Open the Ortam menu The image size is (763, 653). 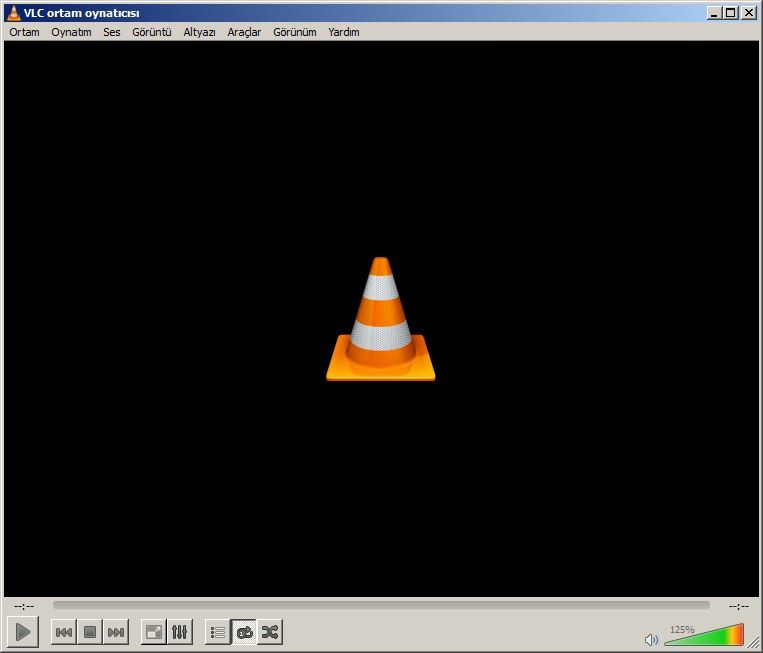(x=24, y=32)
